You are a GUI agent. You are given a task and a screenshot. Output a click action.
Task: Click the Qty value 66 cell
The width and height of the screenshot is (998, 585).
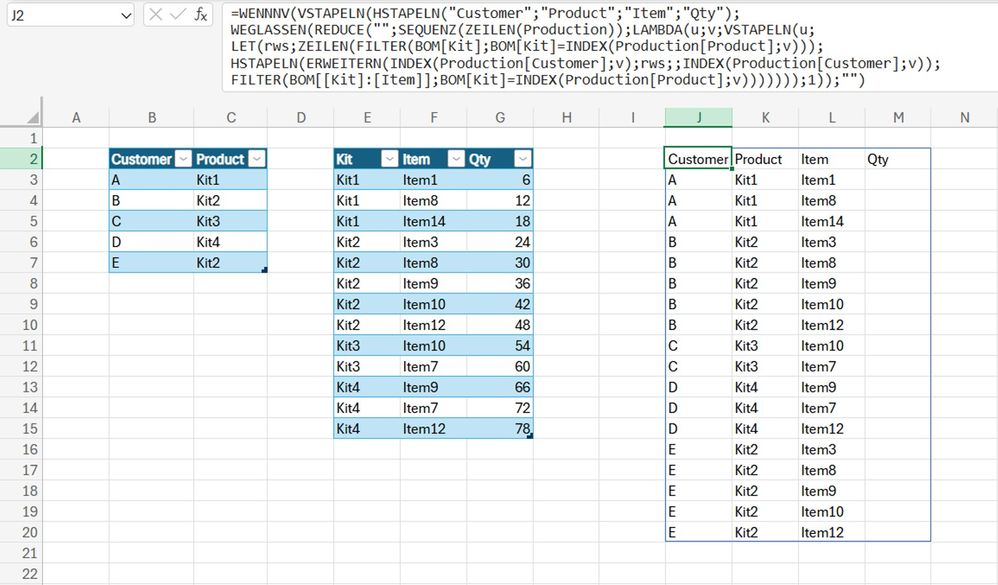tap(500, 387)
